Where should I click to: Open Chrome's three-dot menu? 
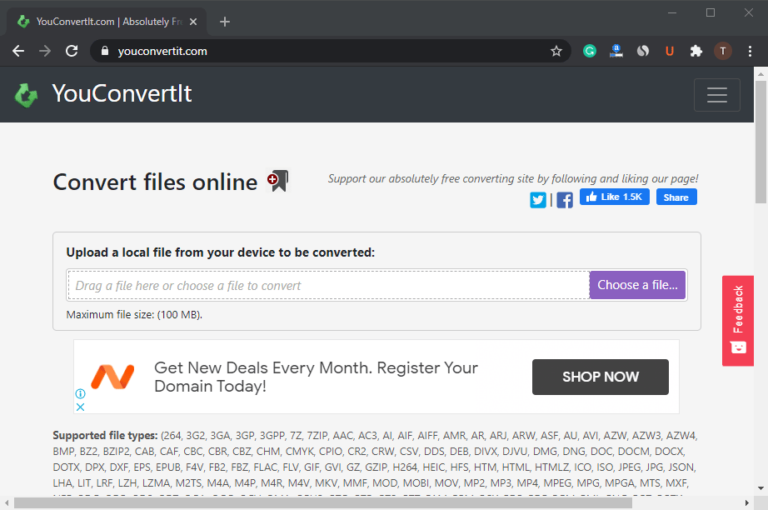point(750,51)
